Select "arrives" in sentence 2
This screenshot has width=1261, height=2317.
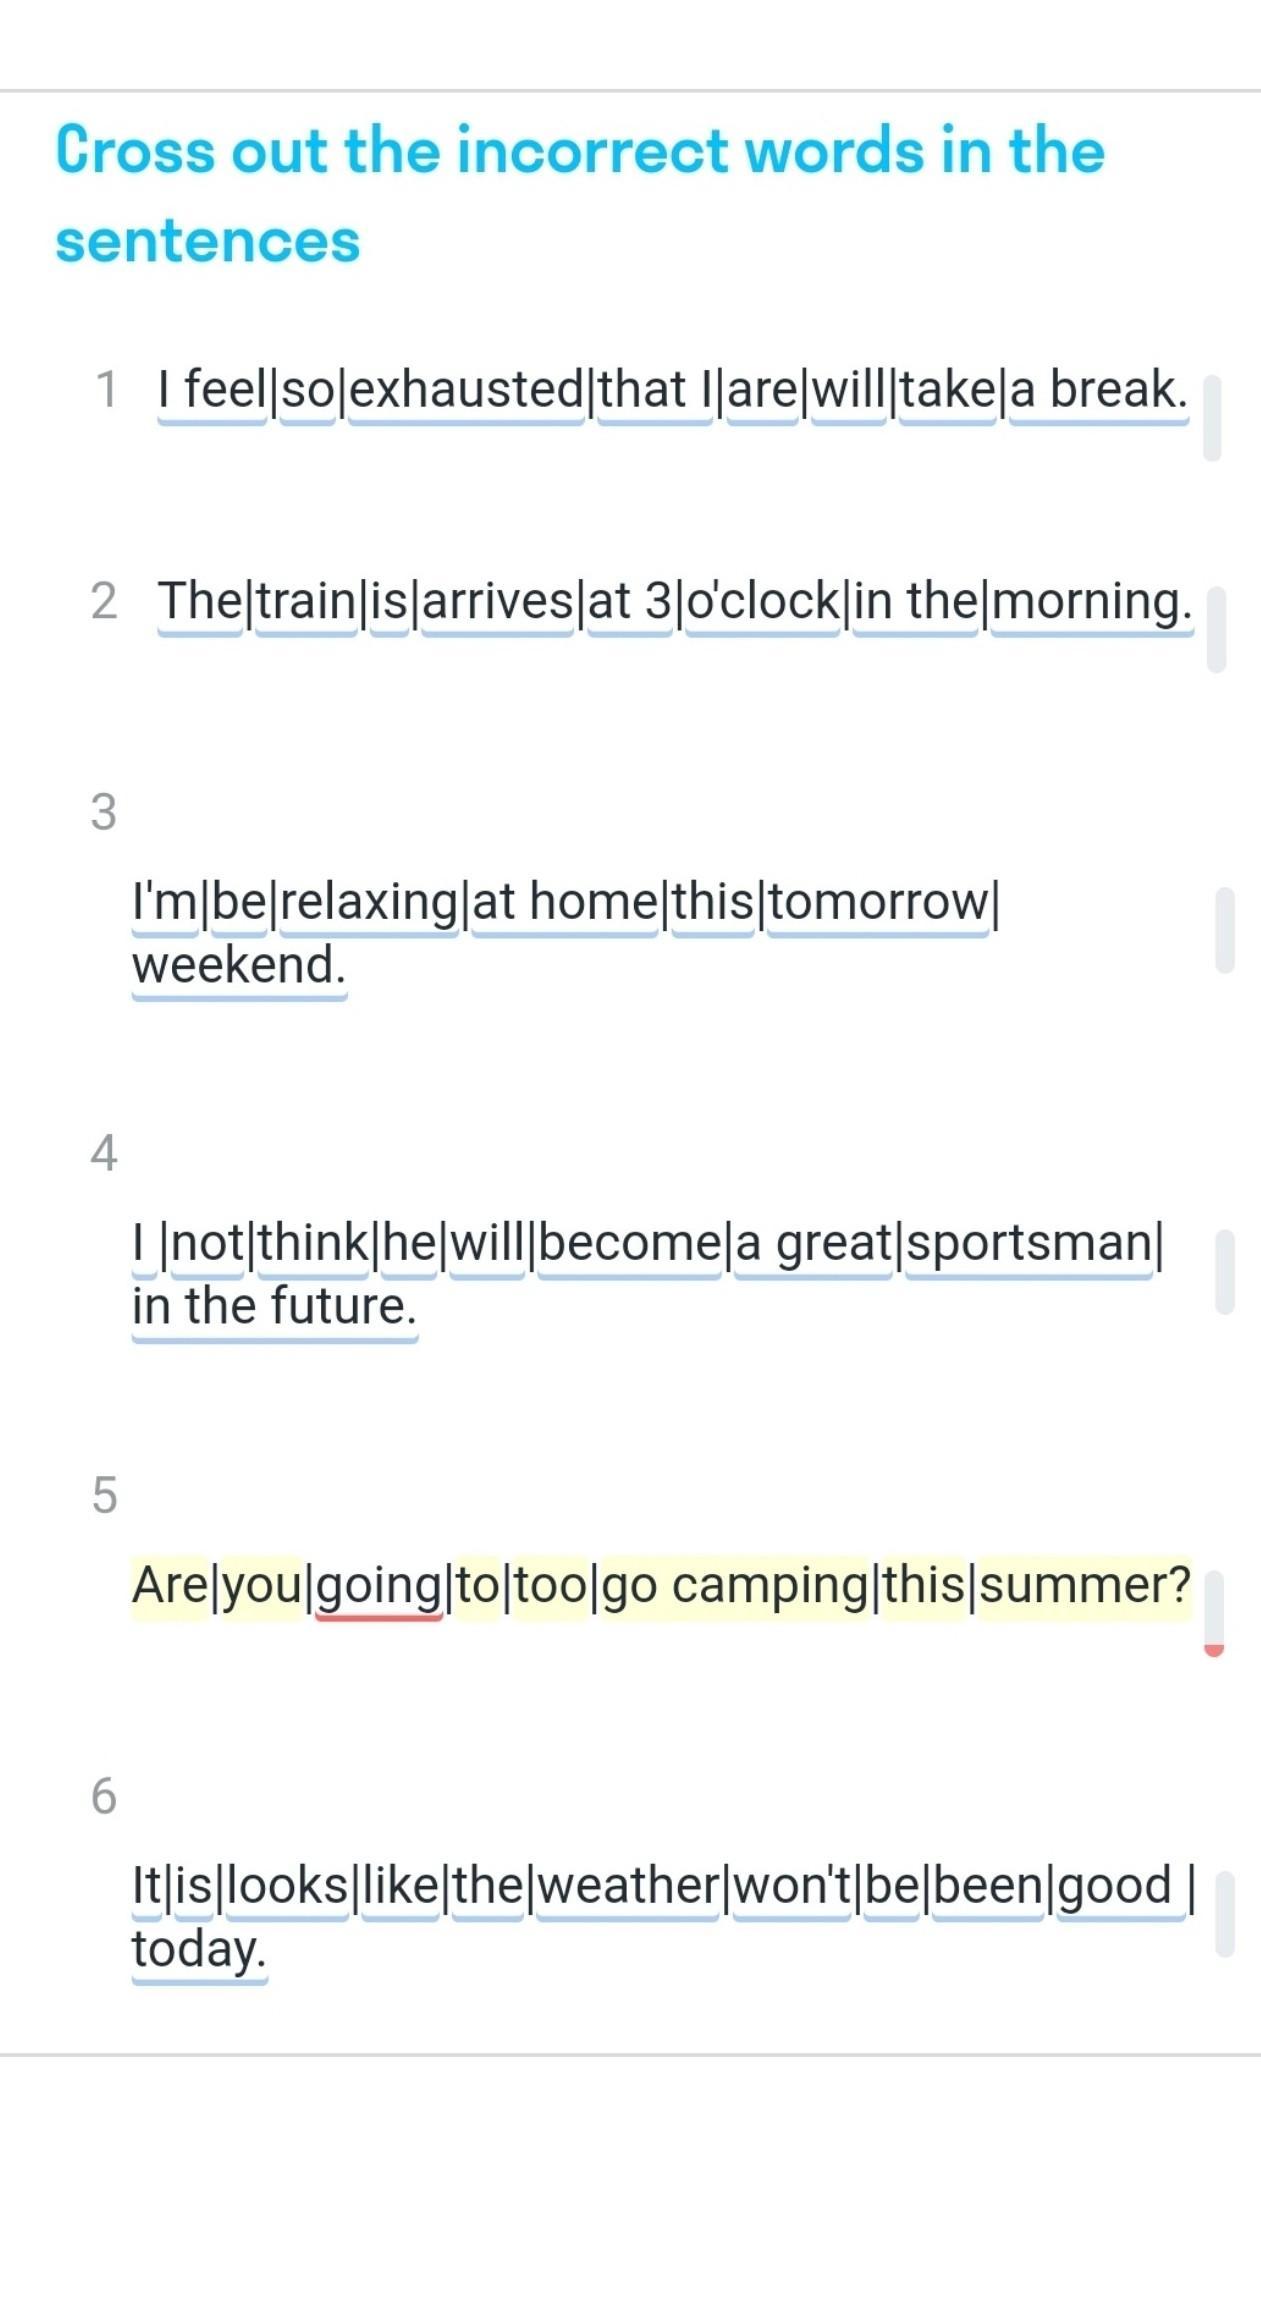pos(498,601)
